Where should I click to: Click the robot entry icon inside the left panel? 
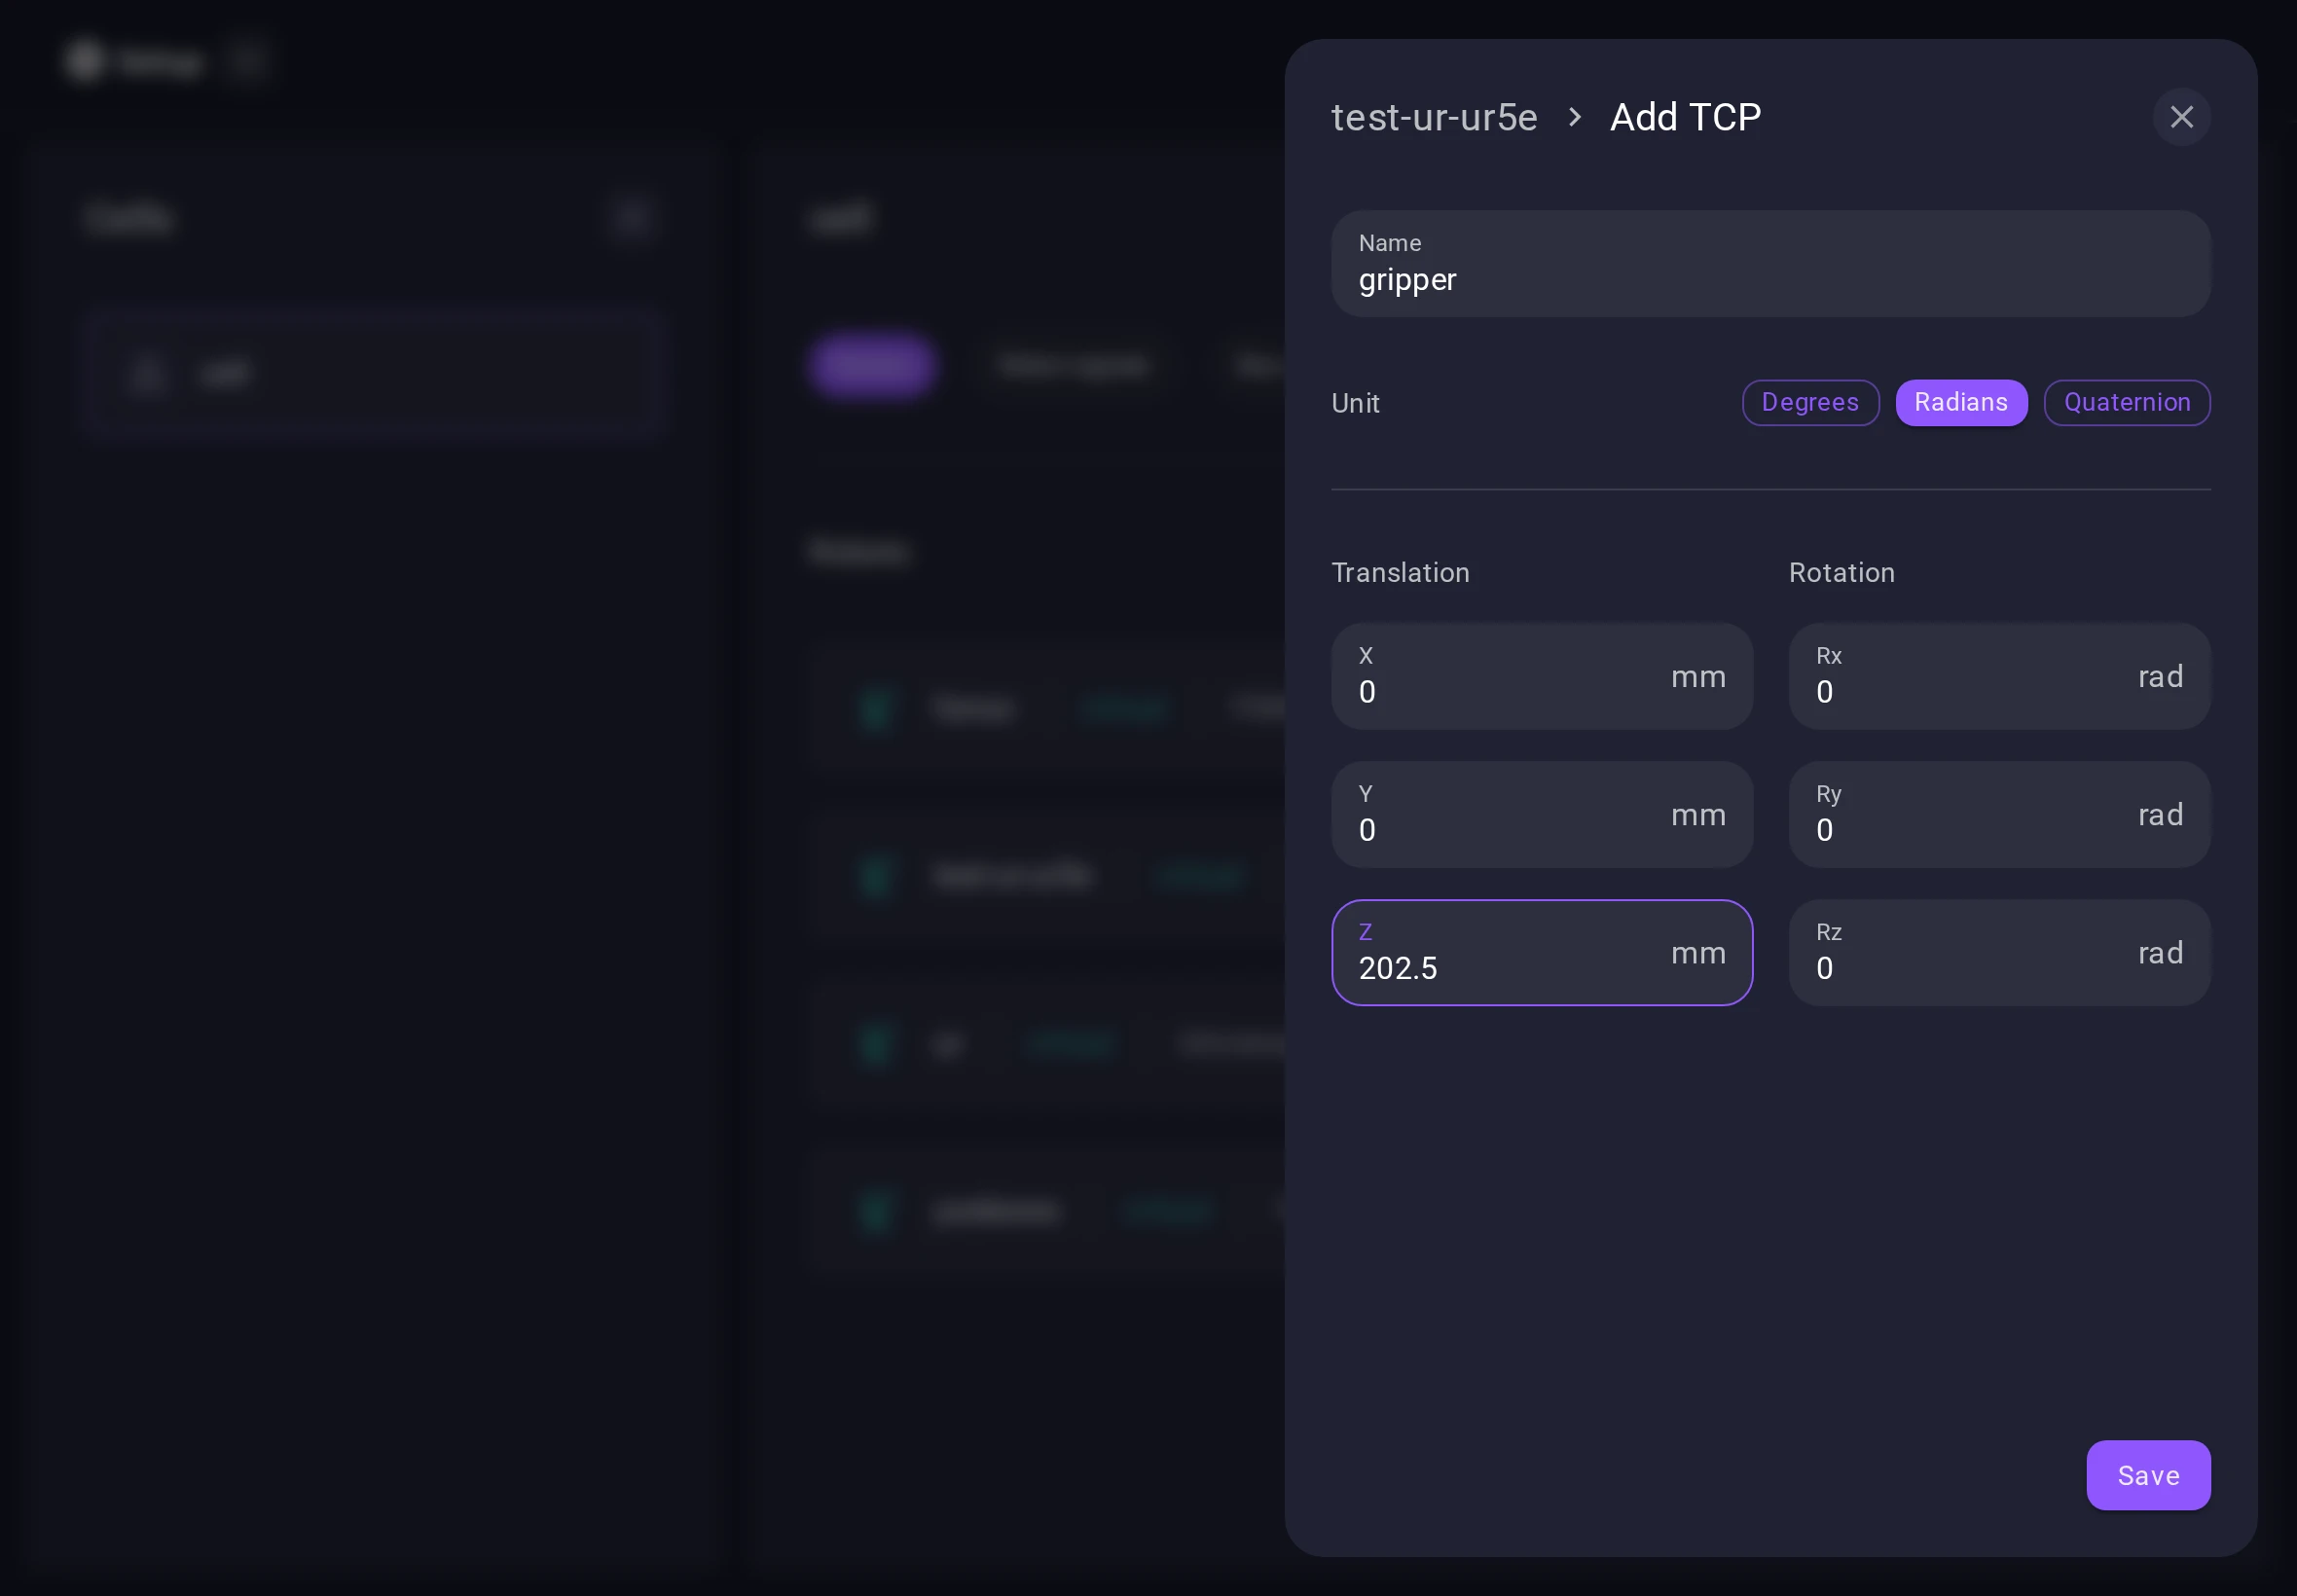click(148, 372)
